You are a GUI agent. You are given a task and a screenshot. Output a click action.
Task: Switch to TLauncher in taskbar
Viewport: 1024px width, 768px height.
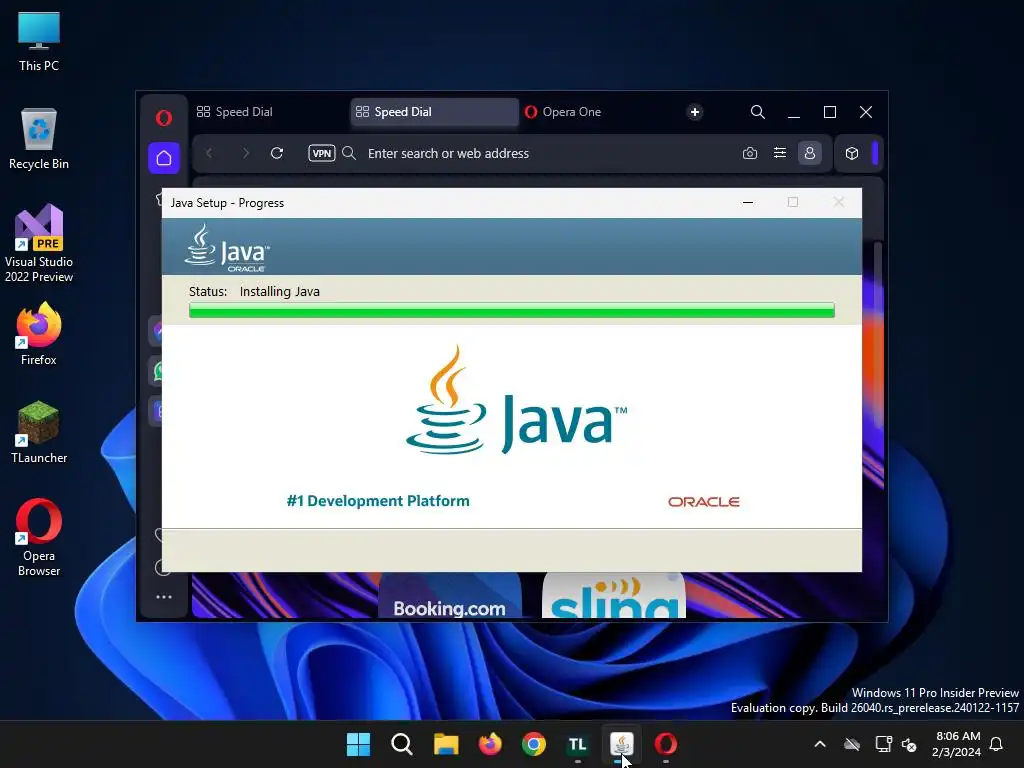coord(577,744)
